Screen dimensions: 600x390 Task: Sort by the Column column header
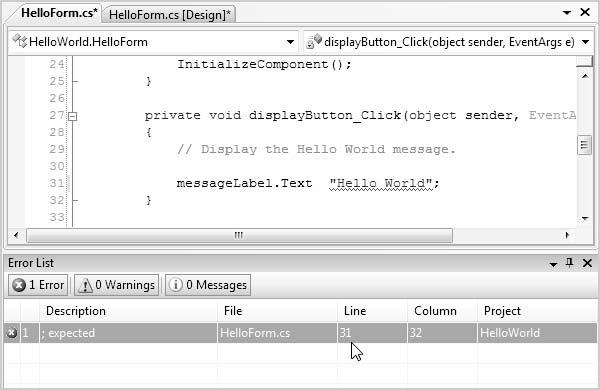pyautogui.click(x=442, y=311)
